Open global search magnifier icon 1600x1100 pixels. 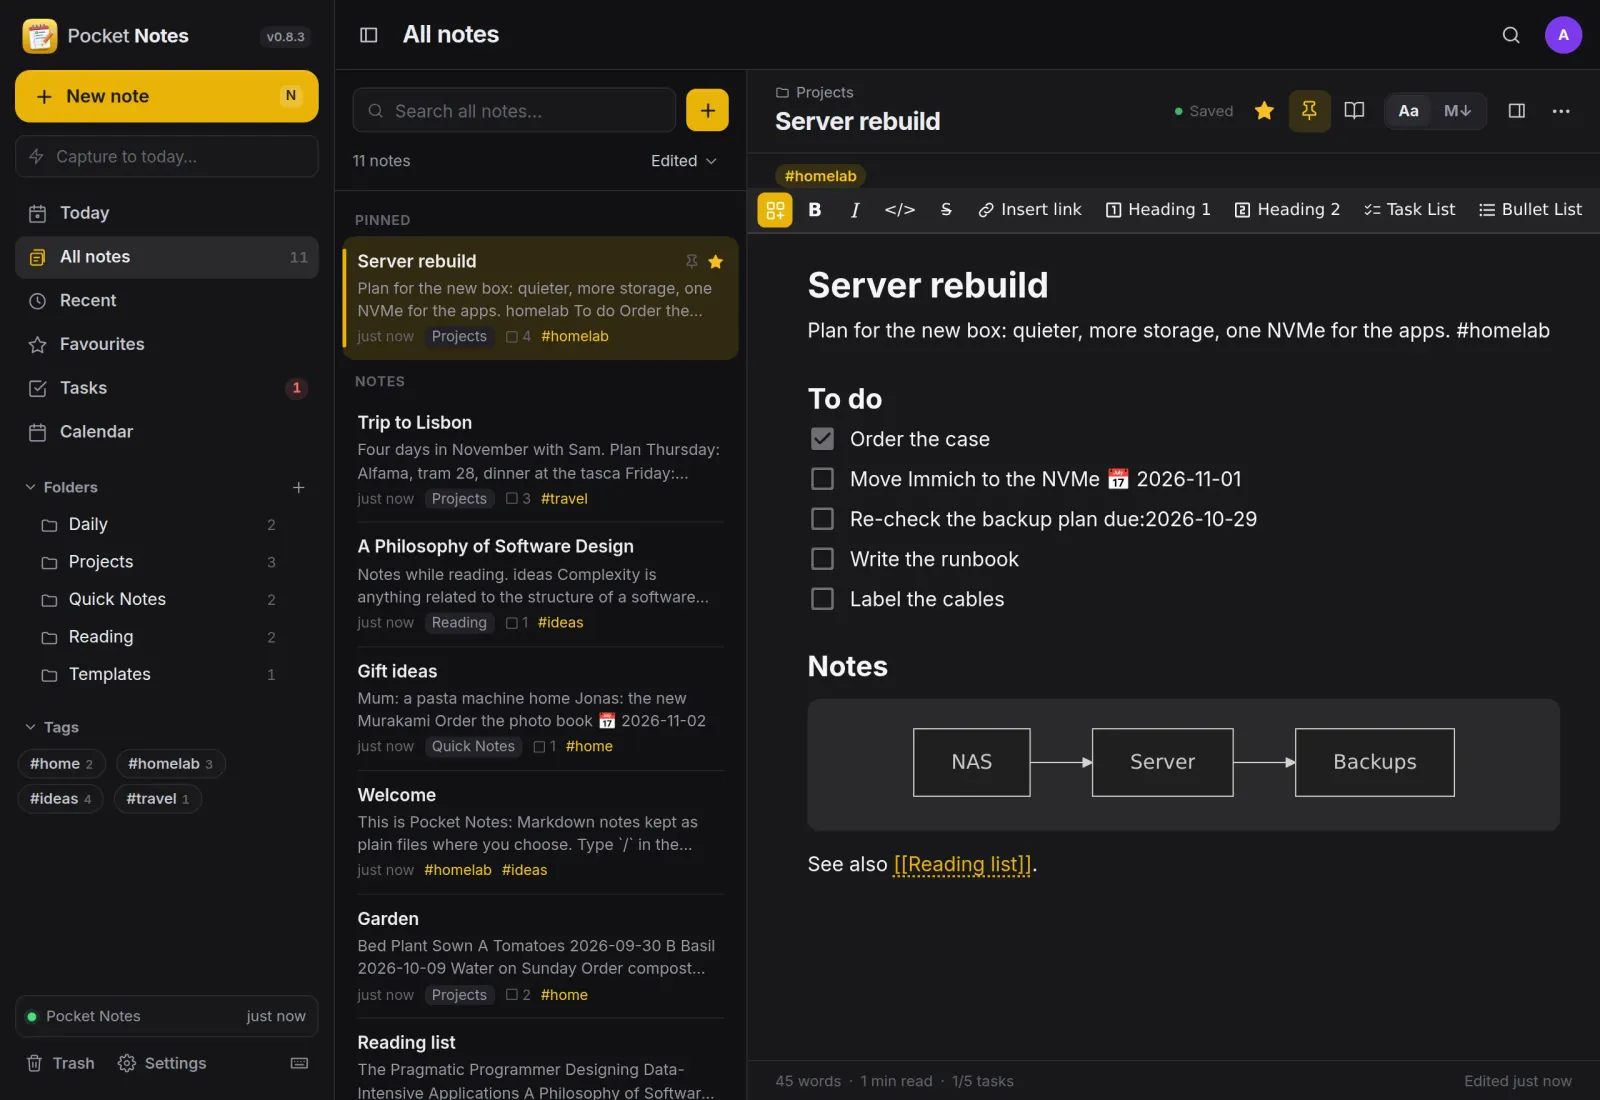(1511, 35)
